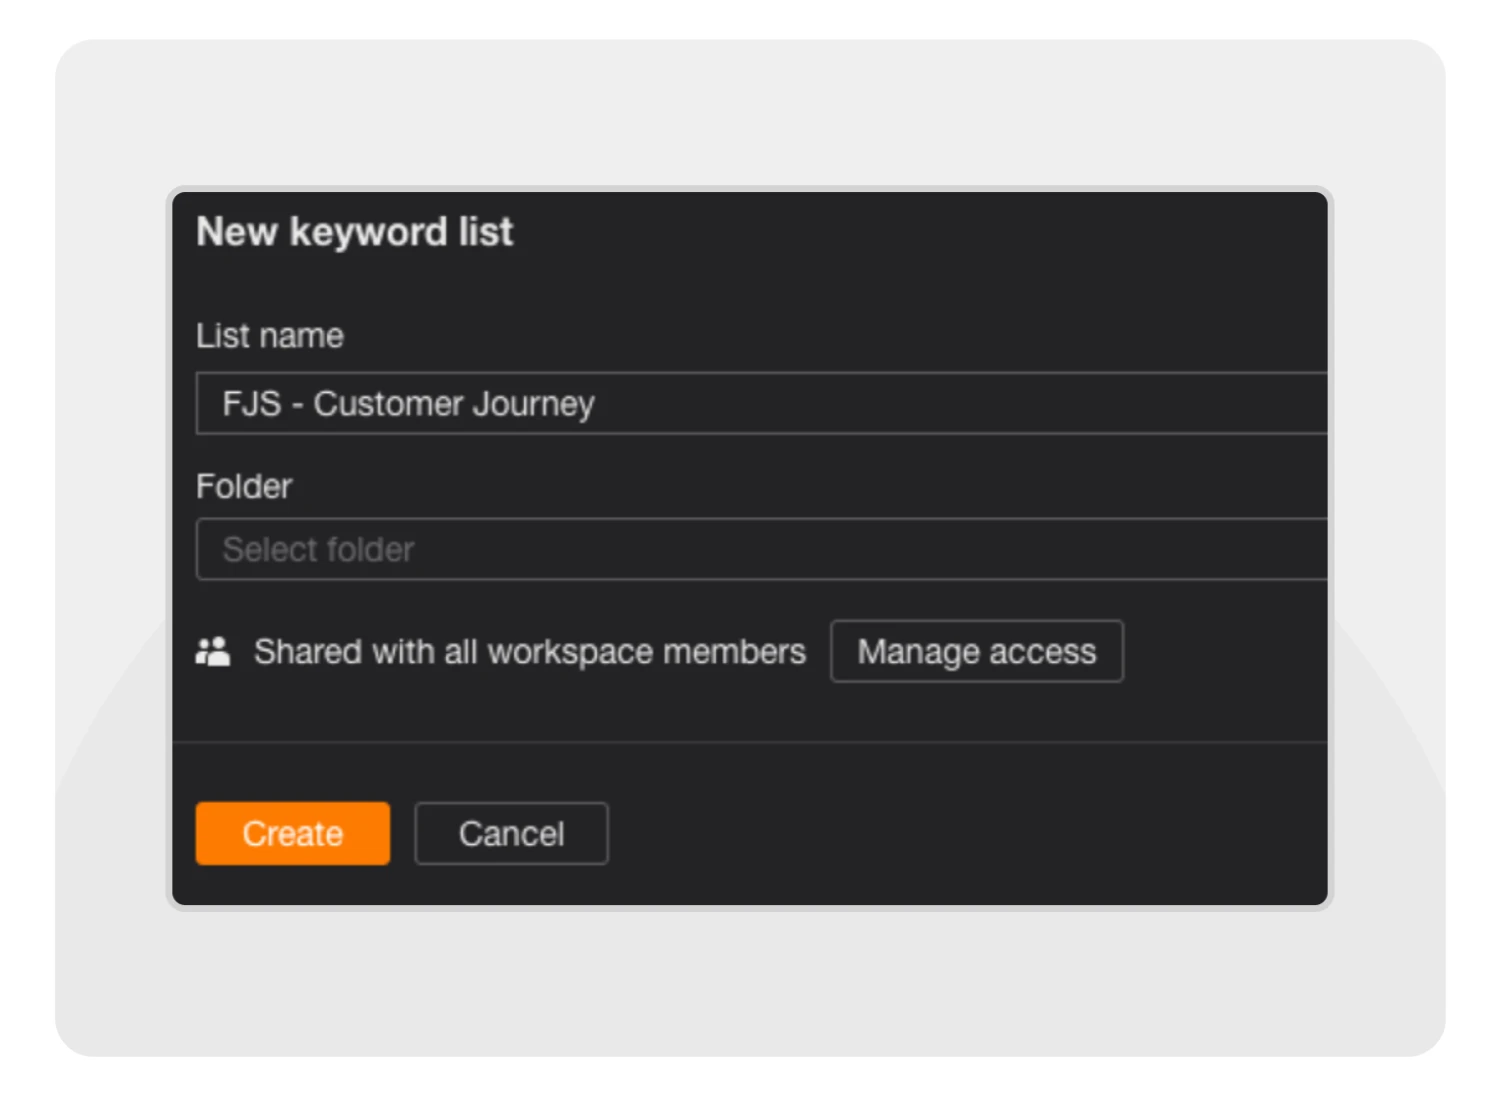Click empty dialog area right of Cancel
The height and width of the screenshot is (1096, 1500).
[950, 833]
